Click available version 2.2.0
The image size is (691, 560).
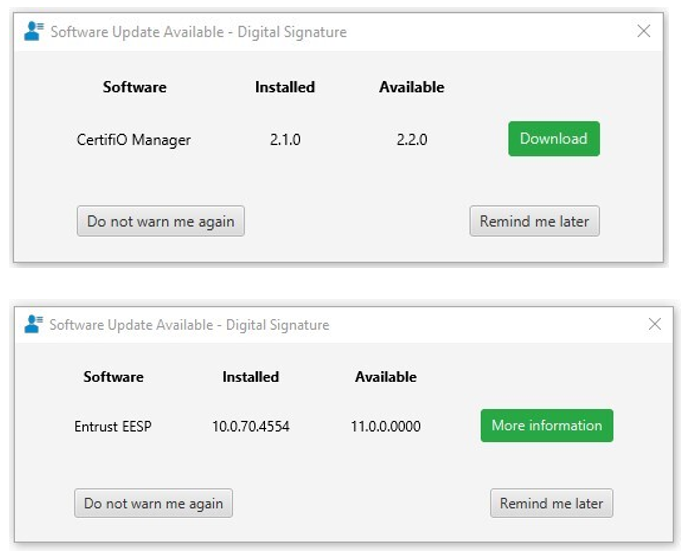(412, 140)
